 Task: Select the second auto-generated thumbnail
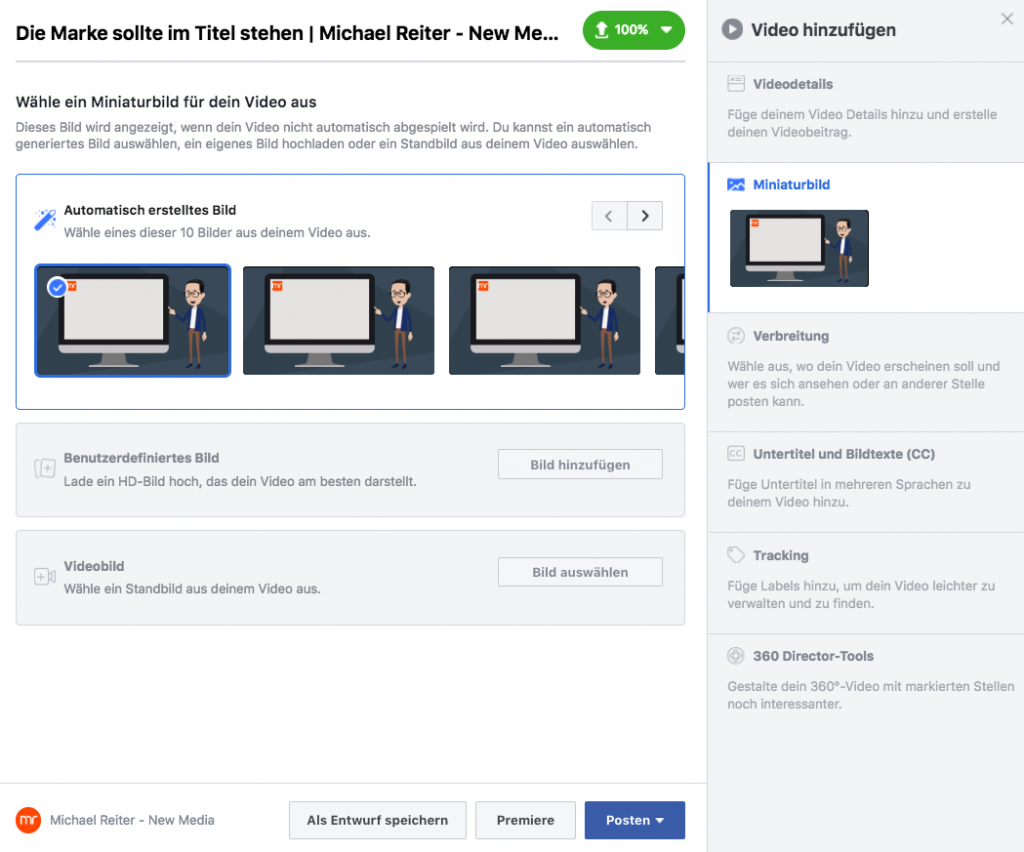coord(338,320)
